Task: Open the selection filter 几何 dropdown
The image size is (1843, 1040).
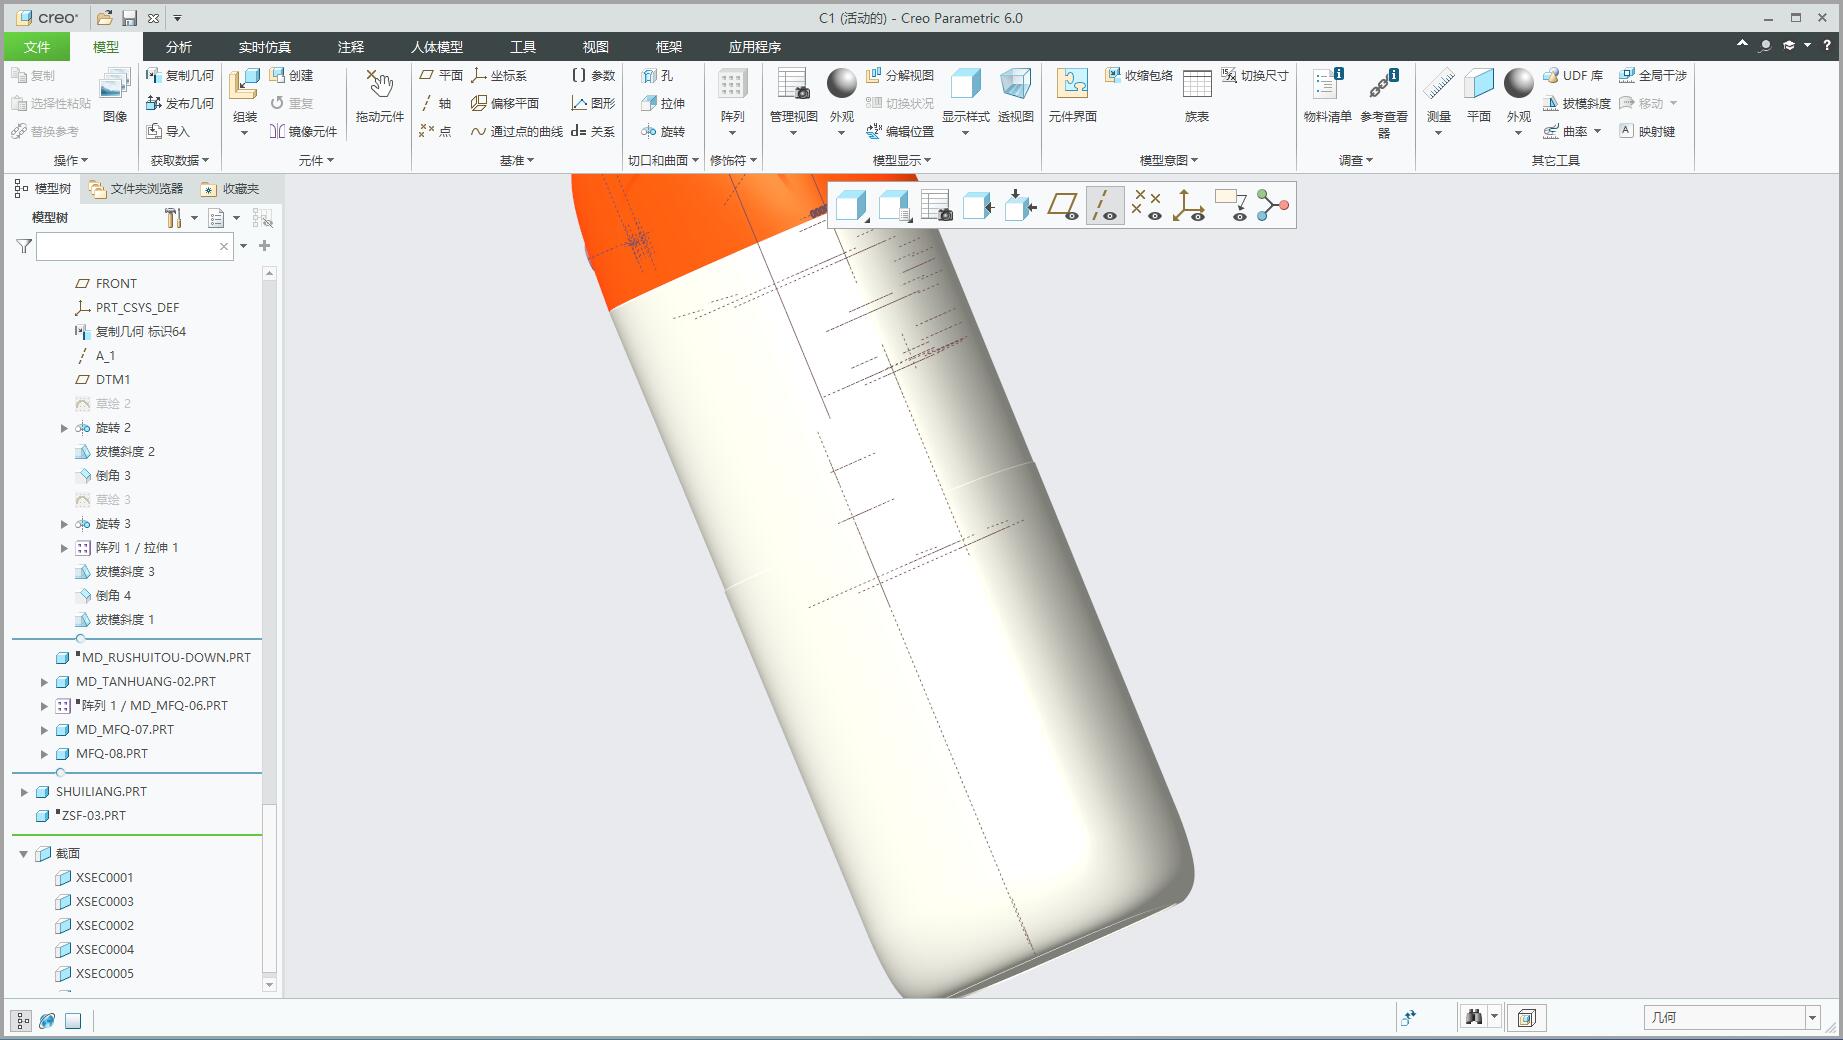Action: click(1811, 1018)
